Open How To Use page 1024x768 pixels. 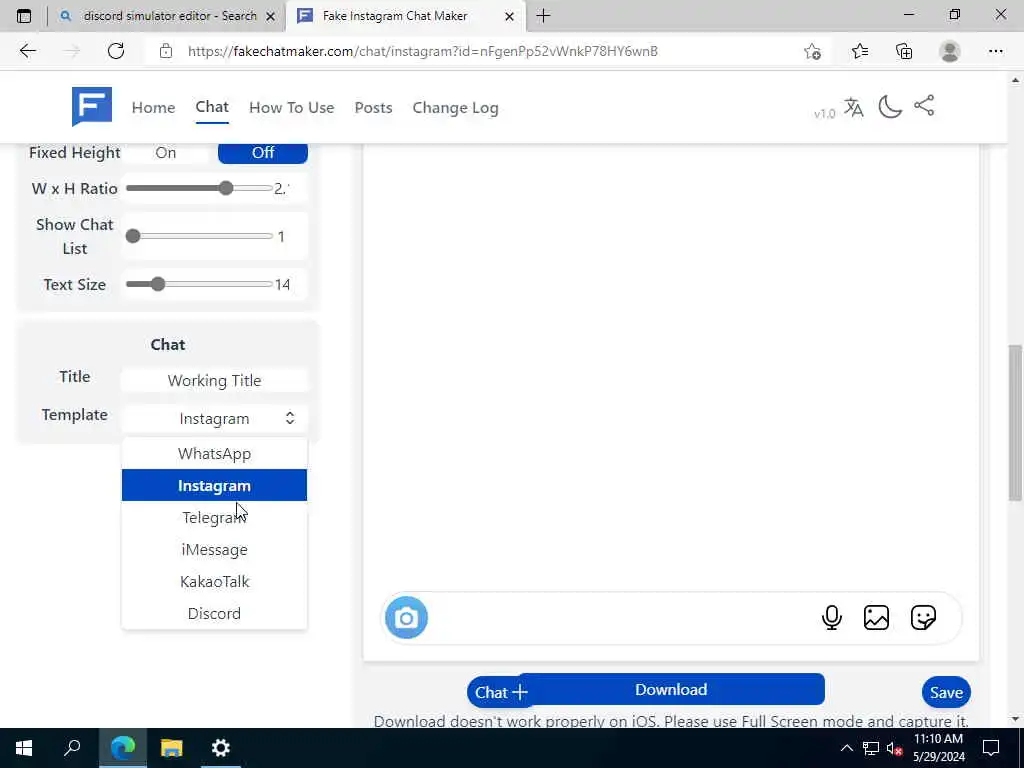click(291, 108)
